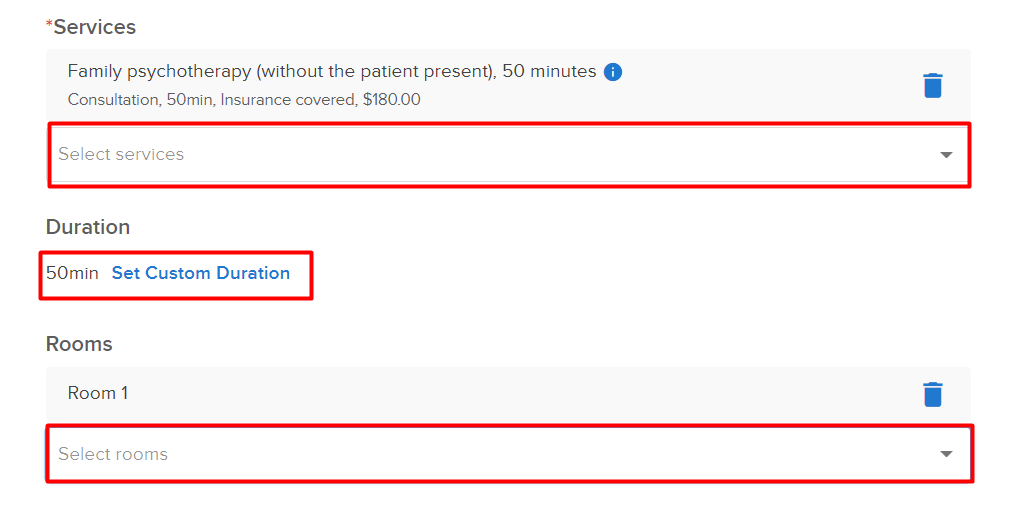Select the red required asterisk by Services
The height and width of the screenshot is (509, 1016).
point(49,24)
